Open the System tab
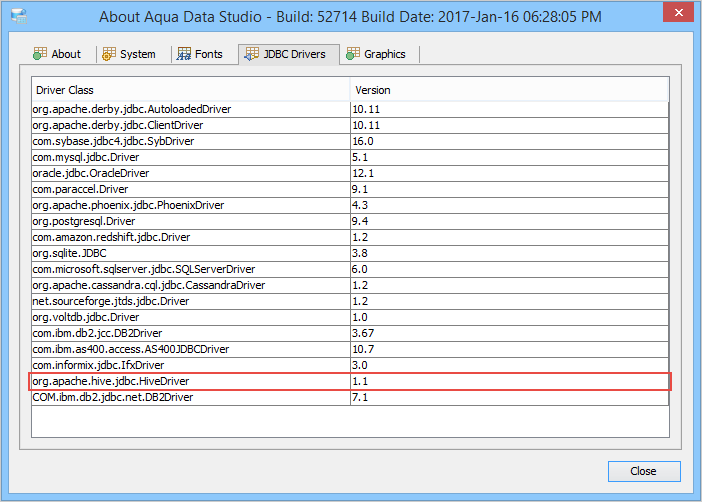The width and height of the screenshot is (702, 502). 129,54
